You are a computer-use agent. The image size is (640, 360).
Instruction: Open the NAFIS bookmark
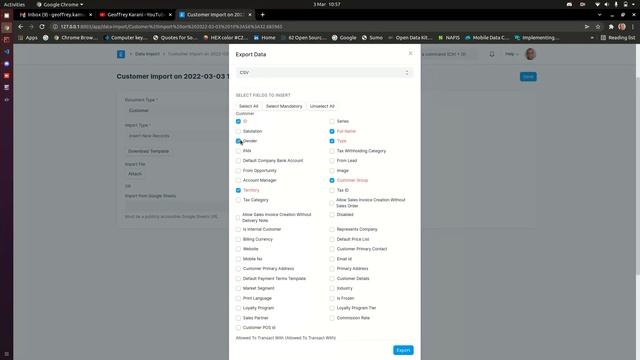[449, 38]
